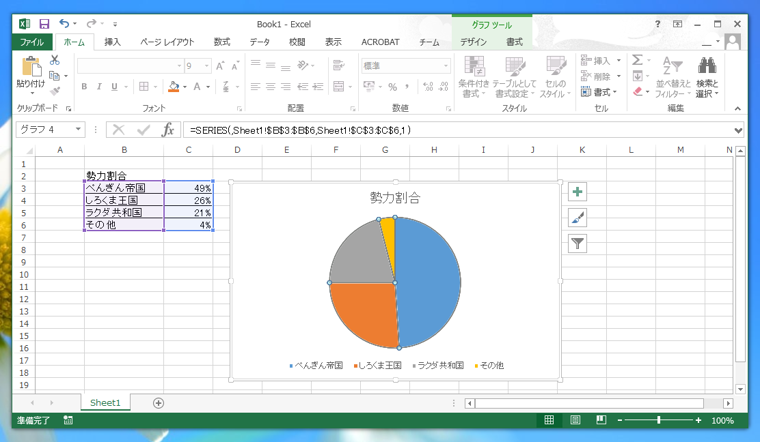
Task: Click the Decrease Font Size icon
Action: point(236,66)
